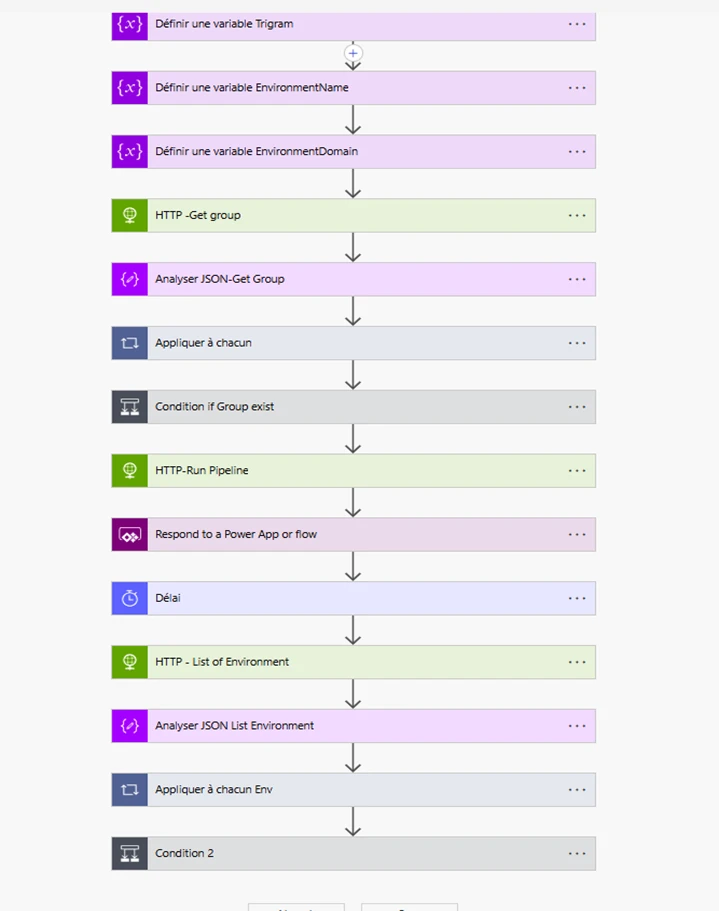Expand the HTTP - List of Environment action

350,662
